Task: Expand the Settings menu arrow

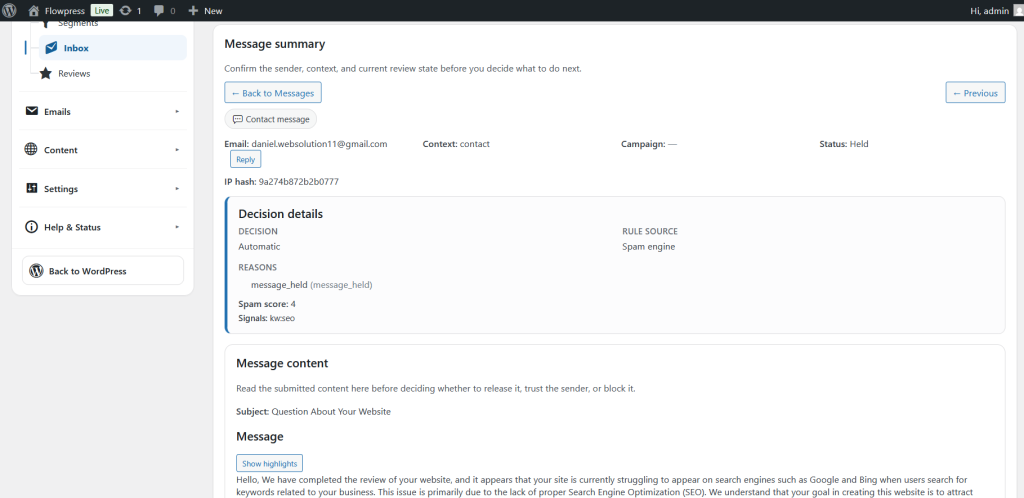Action: 177,189
